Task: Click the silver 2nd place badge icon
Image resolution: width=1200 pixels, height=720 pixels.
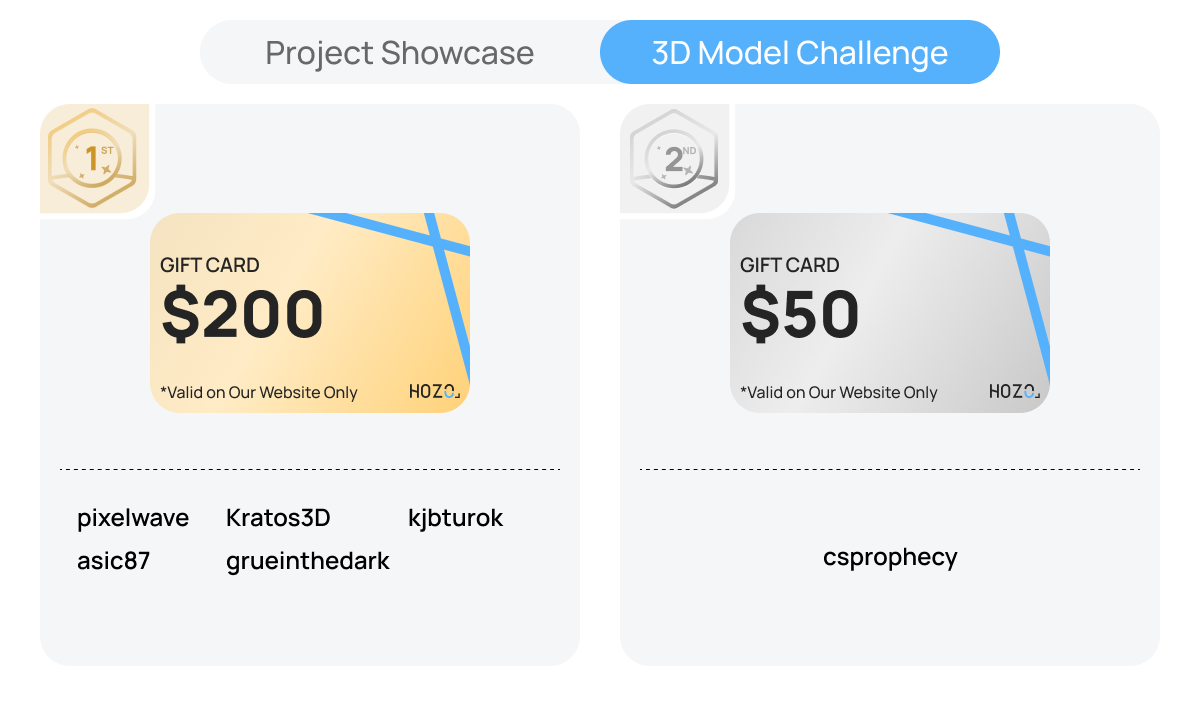Action: coord(674,158)
